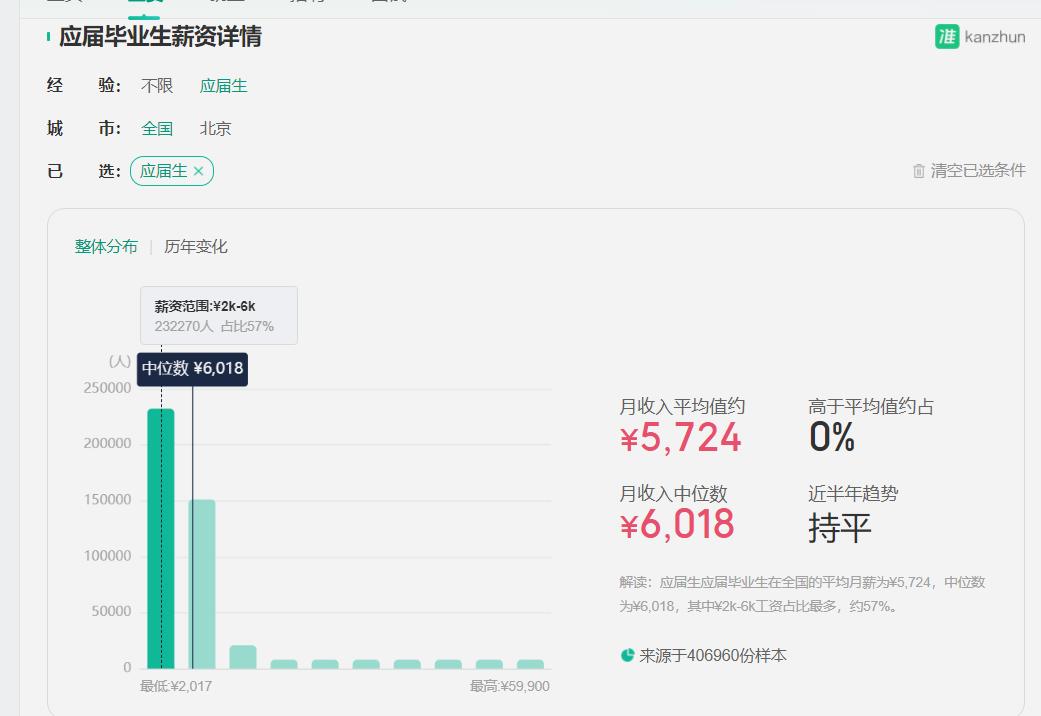Screen dimensions: 1041x716
Task: Choose 北京 as the city filter
Action: [x=214, y=128]
